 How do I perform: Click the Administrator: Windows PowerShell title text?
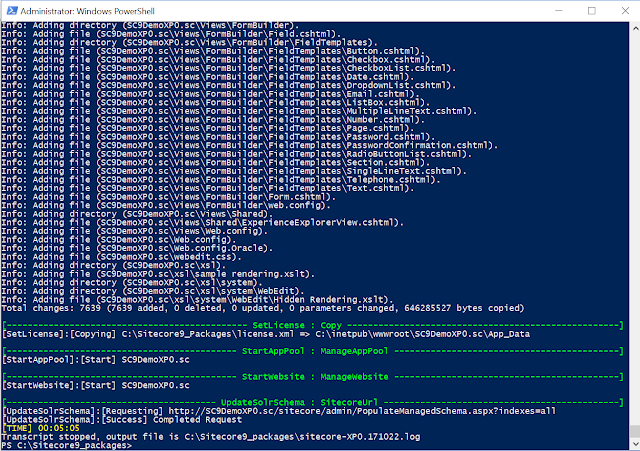point(87,11)
